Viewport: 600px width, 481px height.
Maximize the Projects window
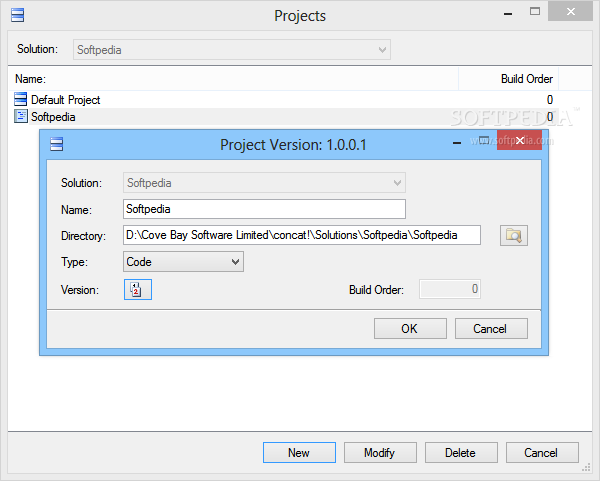pyautogui.click(x=535, y=12)
